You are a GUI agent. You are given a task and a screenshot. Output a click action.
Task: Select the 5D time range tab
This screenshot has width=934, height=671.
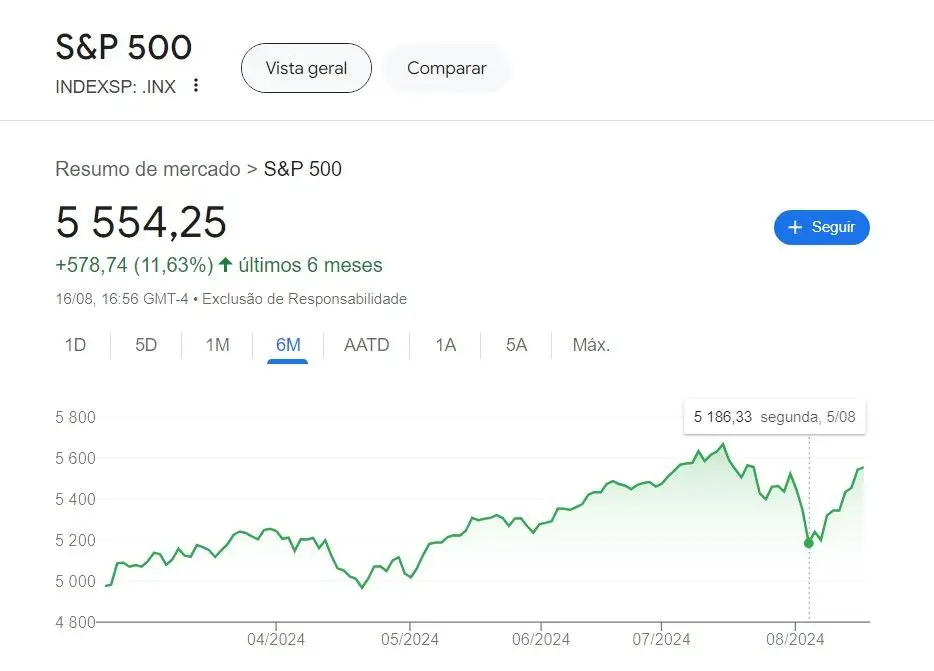pos(146,344)
